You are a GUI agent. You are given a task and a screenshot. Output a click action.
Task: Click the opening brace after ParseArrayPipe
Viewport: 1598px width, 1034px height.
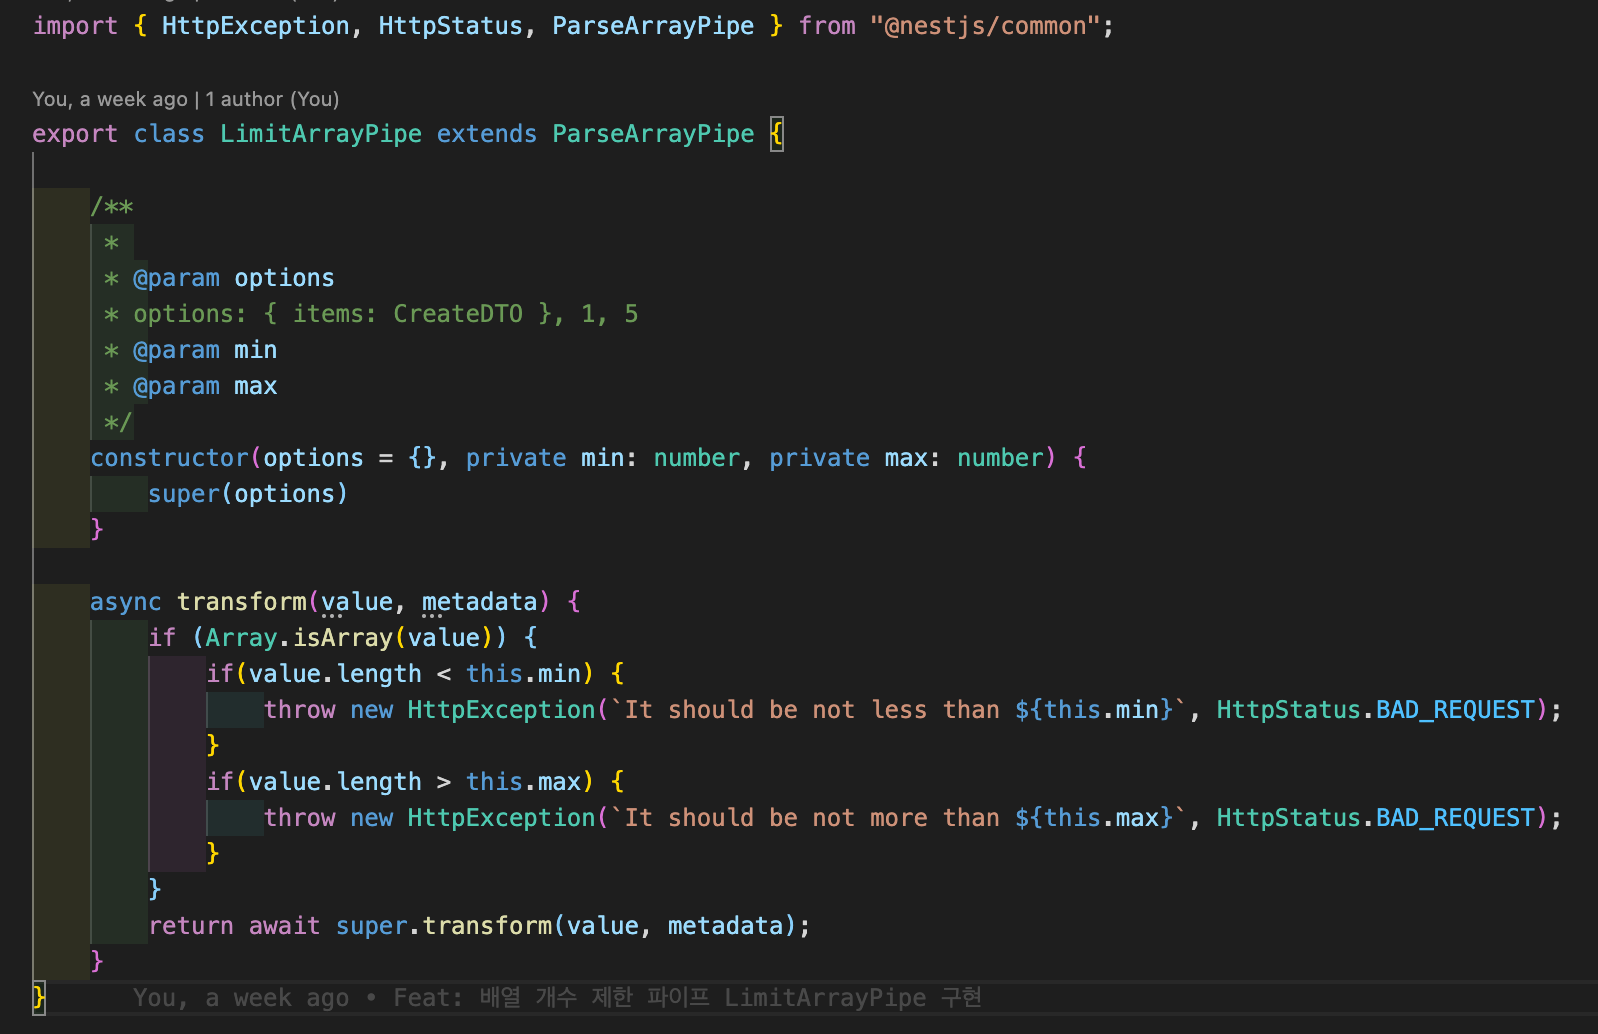(777, 134)
